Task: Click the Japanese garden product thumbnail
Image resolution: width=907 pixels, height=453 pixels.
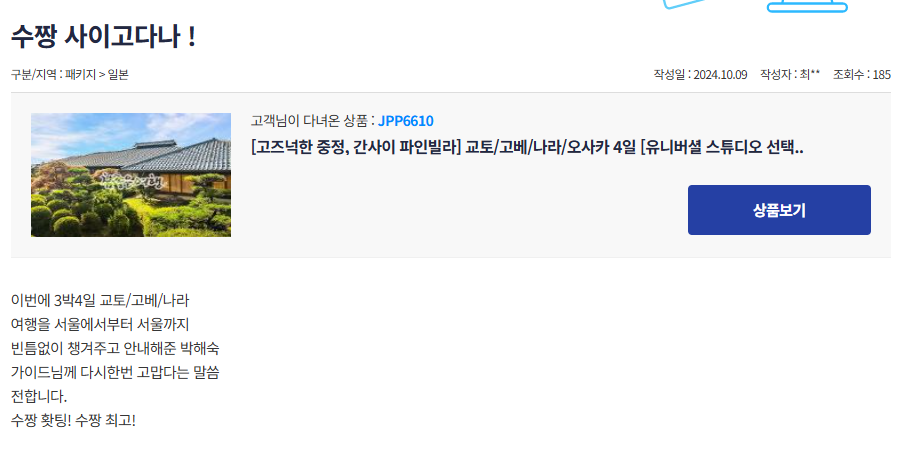Action: [131, 175]
